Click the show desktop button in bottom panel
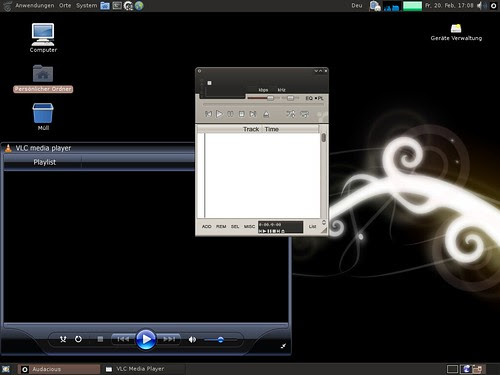Screen dimensions: 500x375 (x=6, y=369)
